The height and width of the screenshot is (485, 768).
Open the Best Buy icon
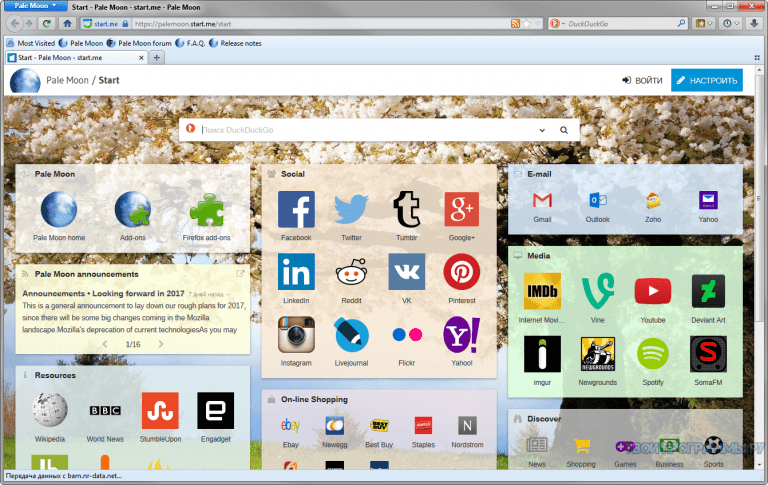pos(379,425)
